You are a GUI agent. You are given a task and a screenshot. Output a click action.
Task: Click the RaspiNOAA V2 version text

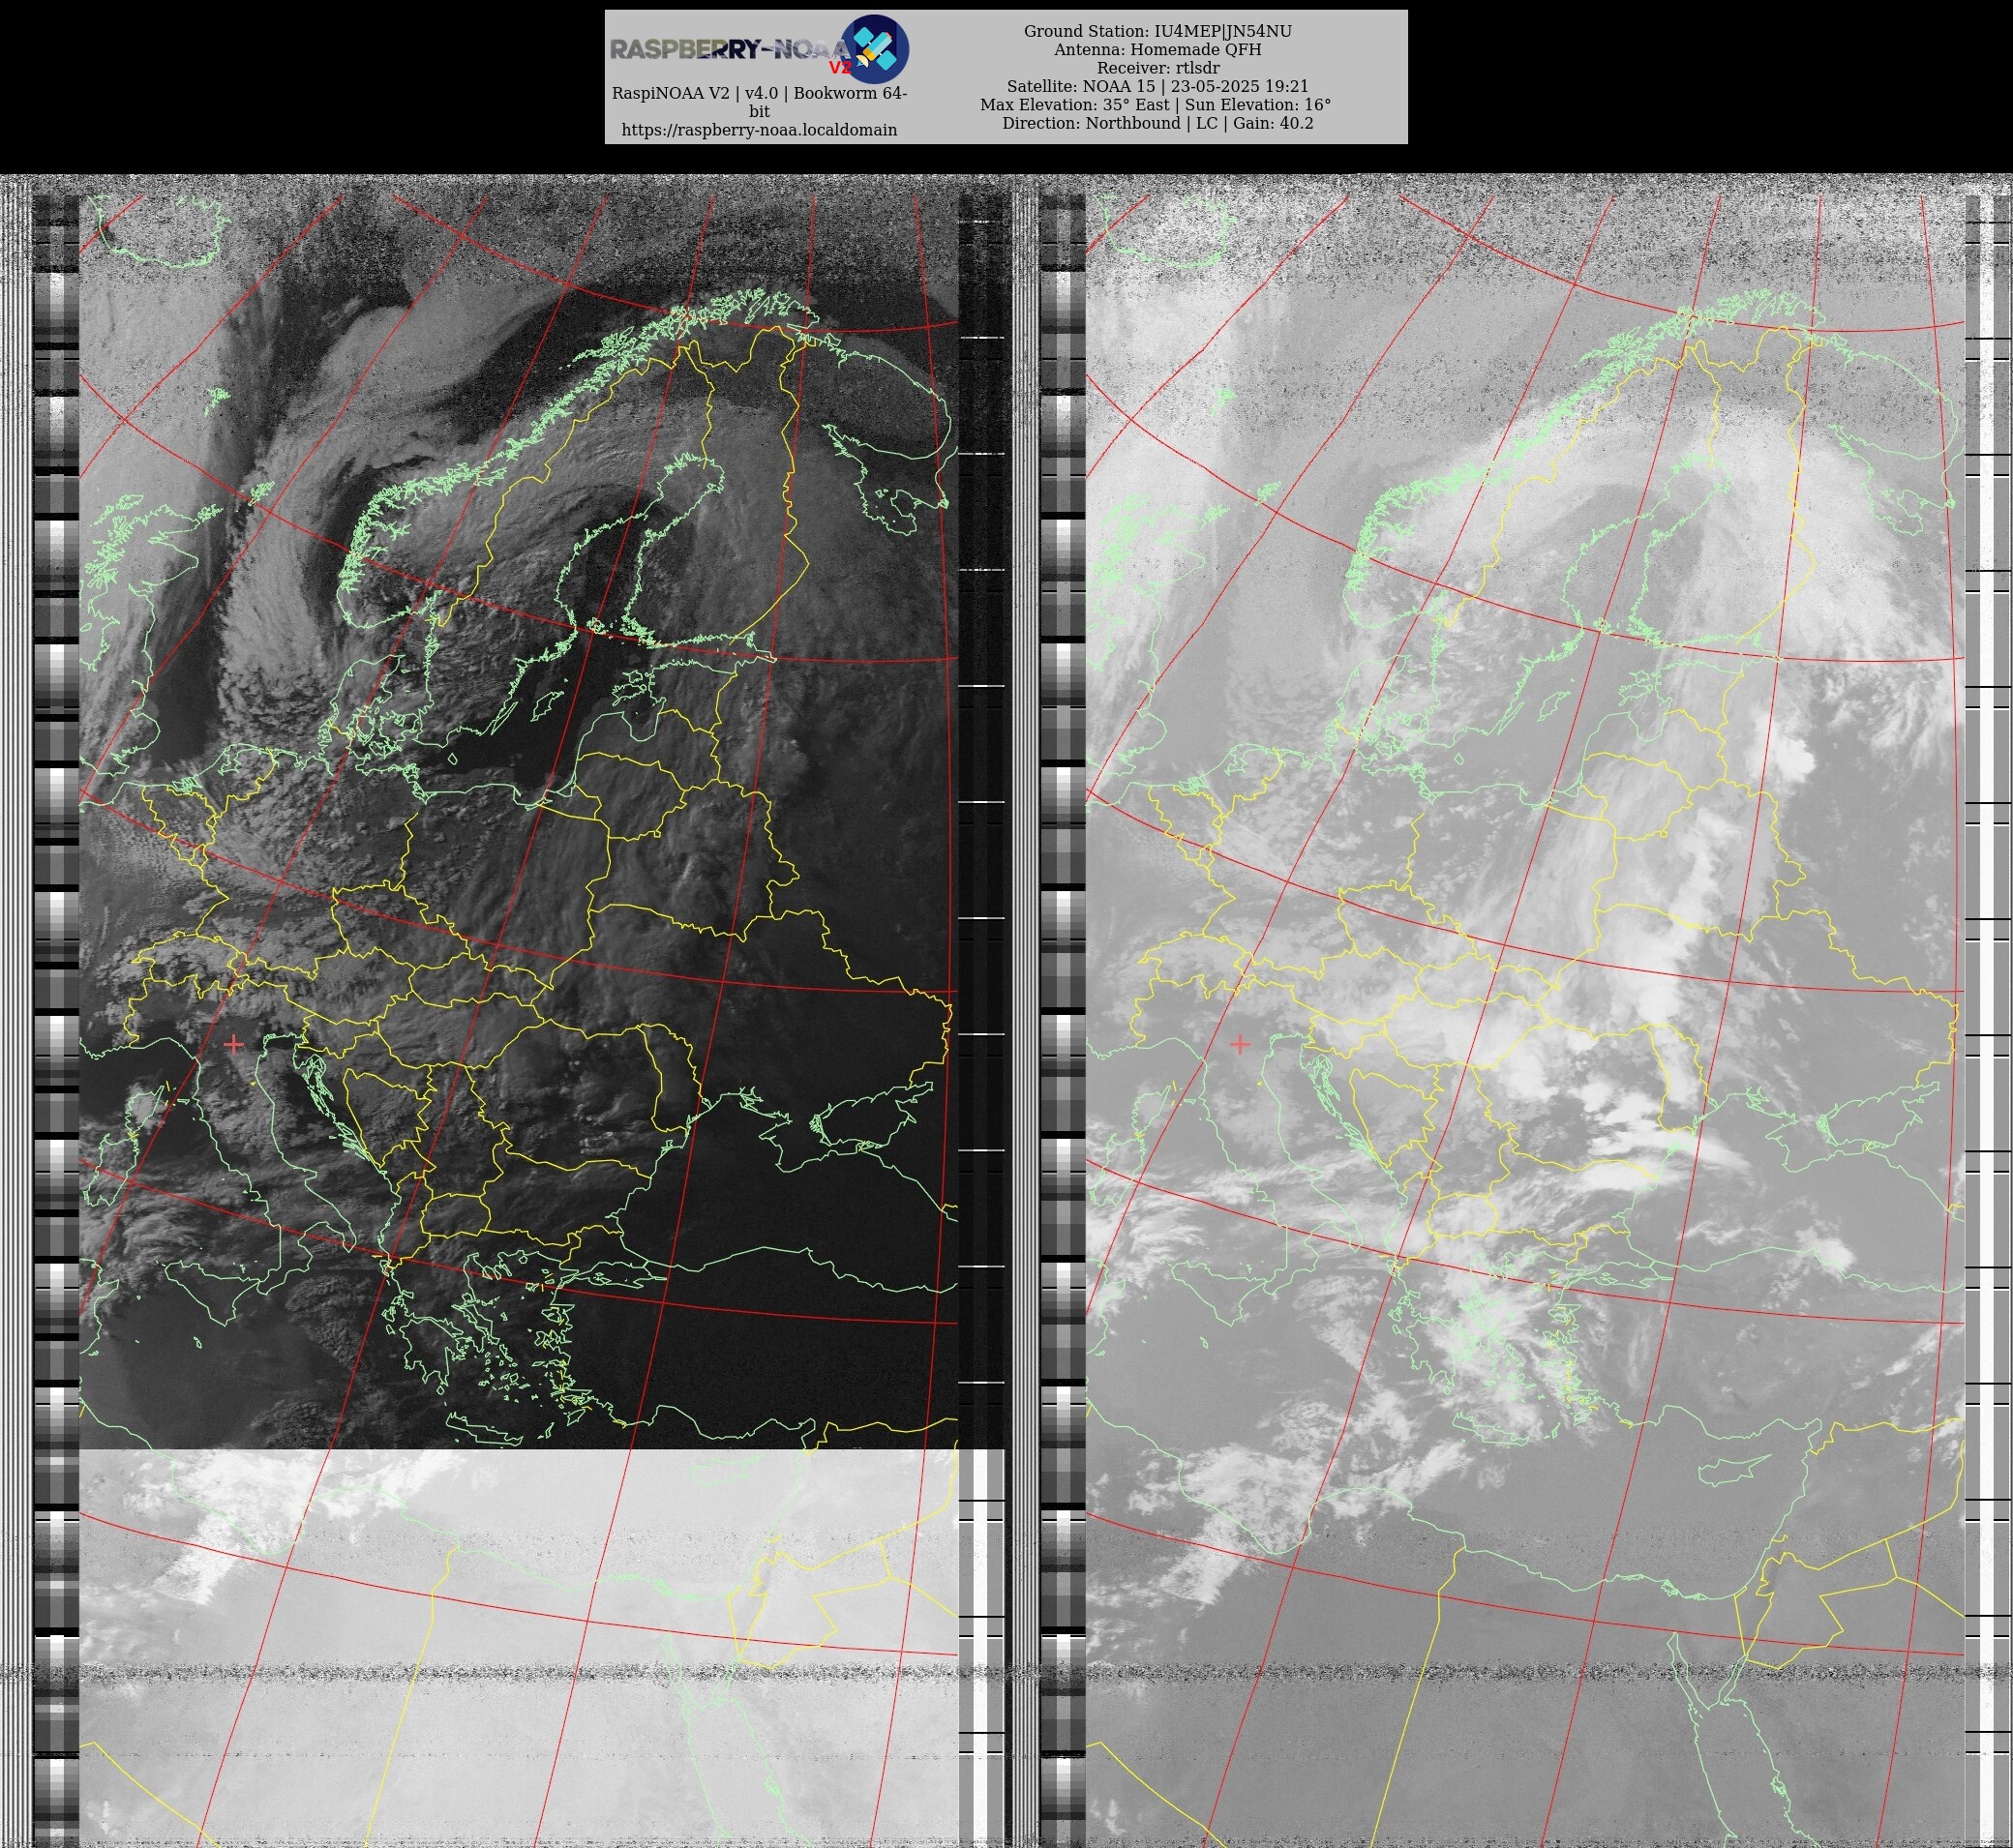[x=759, y=102]
